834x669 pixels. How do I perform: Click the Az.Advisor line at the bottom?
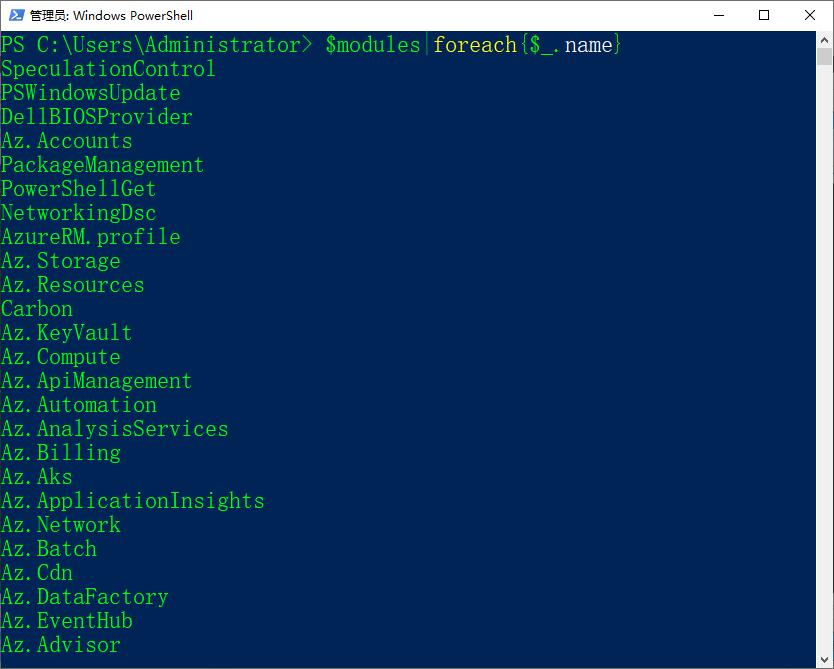pos(60,644)
